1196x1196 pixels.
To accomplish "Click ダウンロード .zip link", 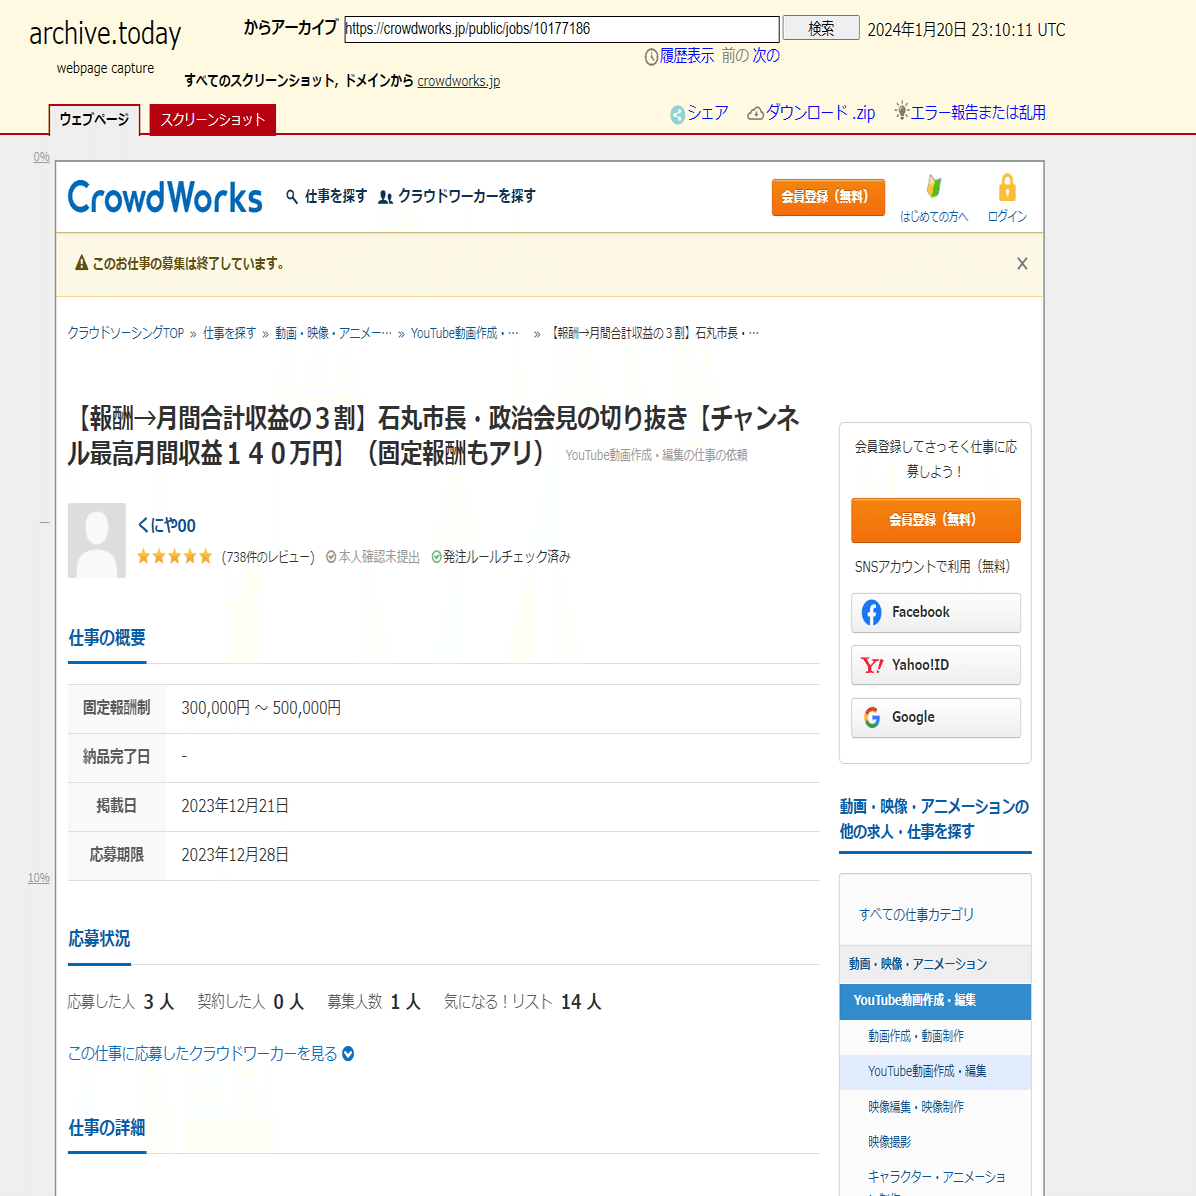I will click(820, 113).
